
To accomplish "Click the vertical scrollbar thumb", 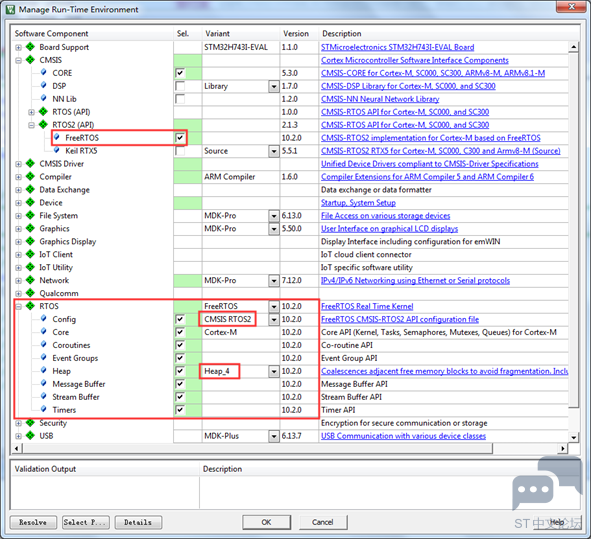I will pyautogui.click(x=573, y=230).
